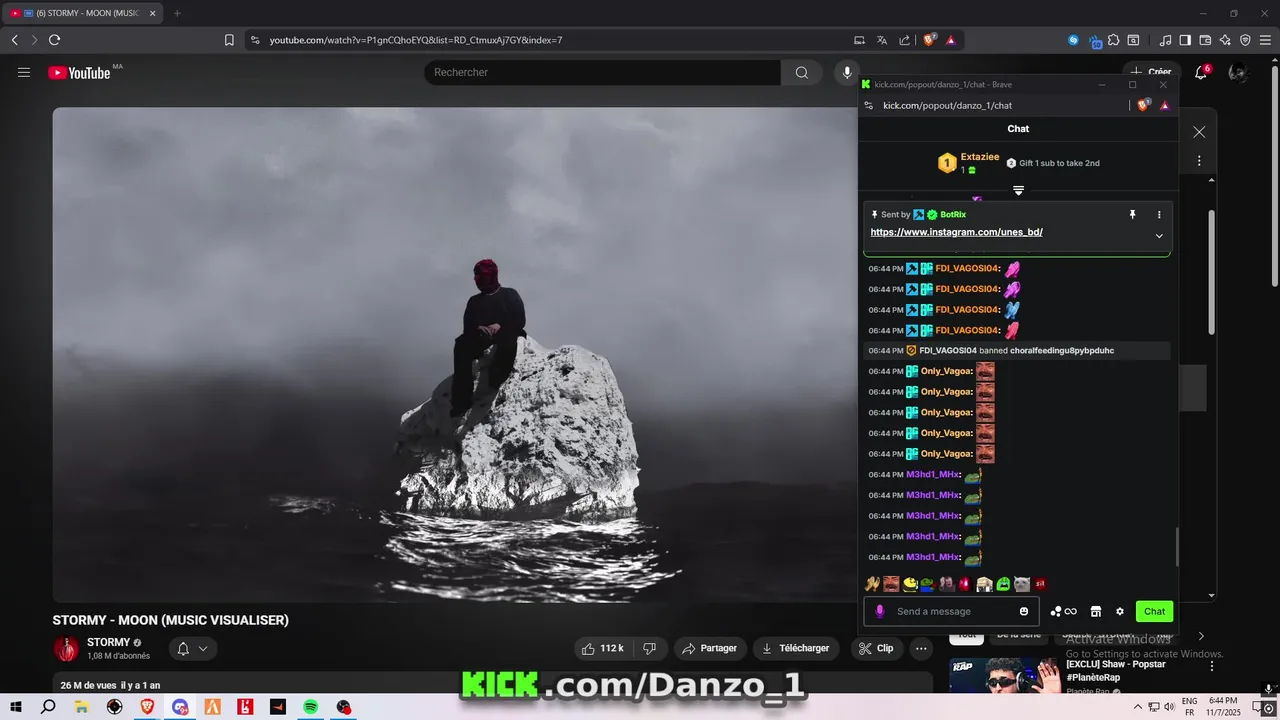The width and height of the screenshot is (1280, 720).
Task: Open the STORMY channel name link
Action: coord(108,642)
